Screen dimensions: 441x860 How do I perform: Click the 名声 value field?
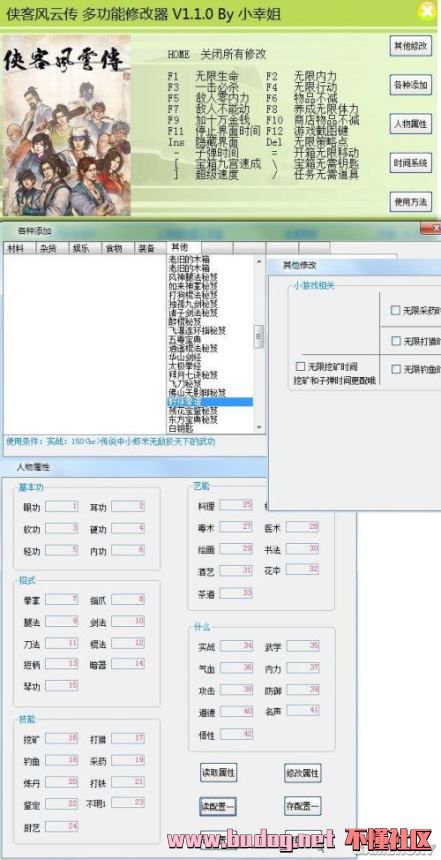(302, 711)
